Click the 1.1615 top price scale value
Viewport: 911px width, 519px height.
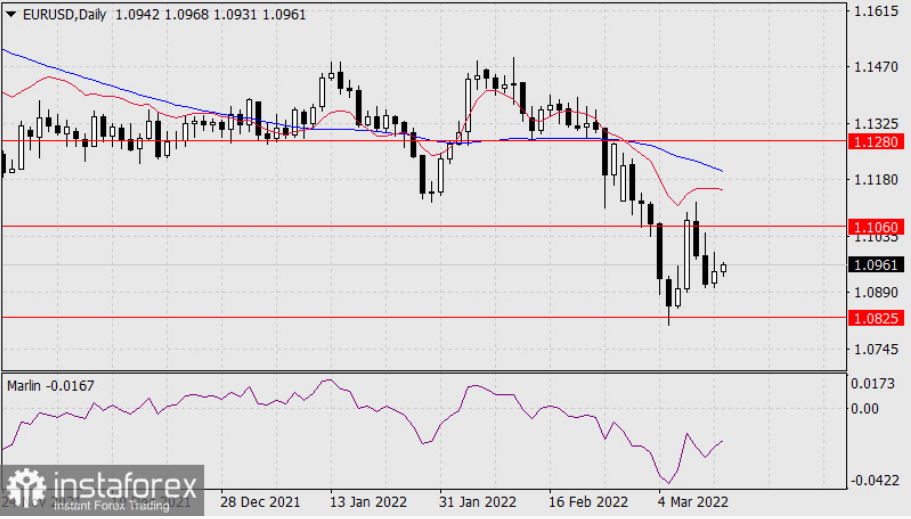click(x=876, y=11)
